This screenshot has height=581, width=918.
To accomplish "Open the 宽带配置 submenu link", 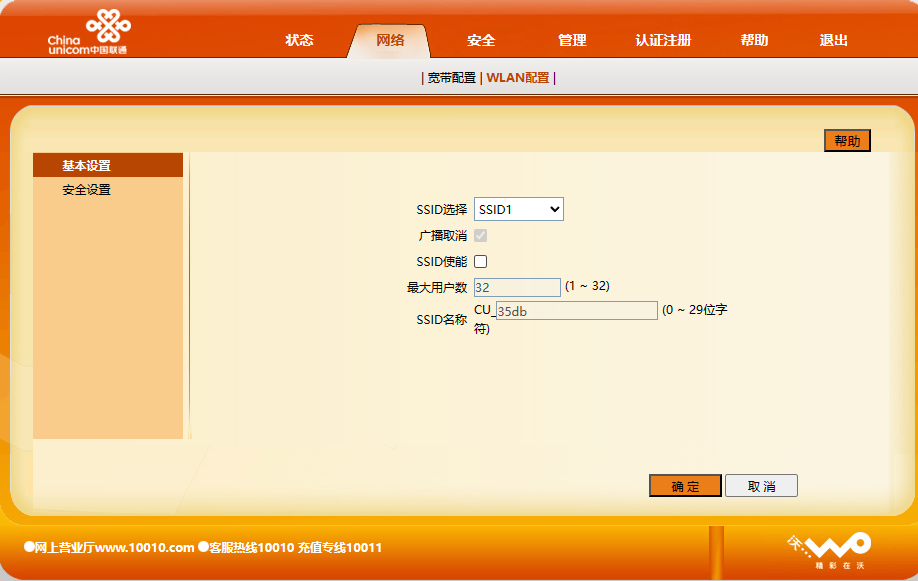I will point(451,78).
